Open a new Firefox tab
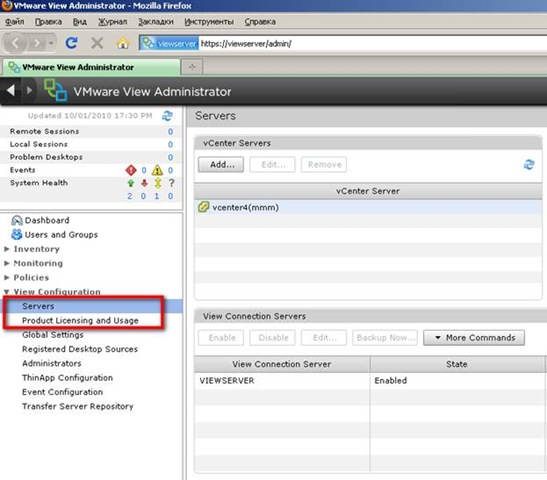This screenshot has height=480, width=547. tap(192, 67)
